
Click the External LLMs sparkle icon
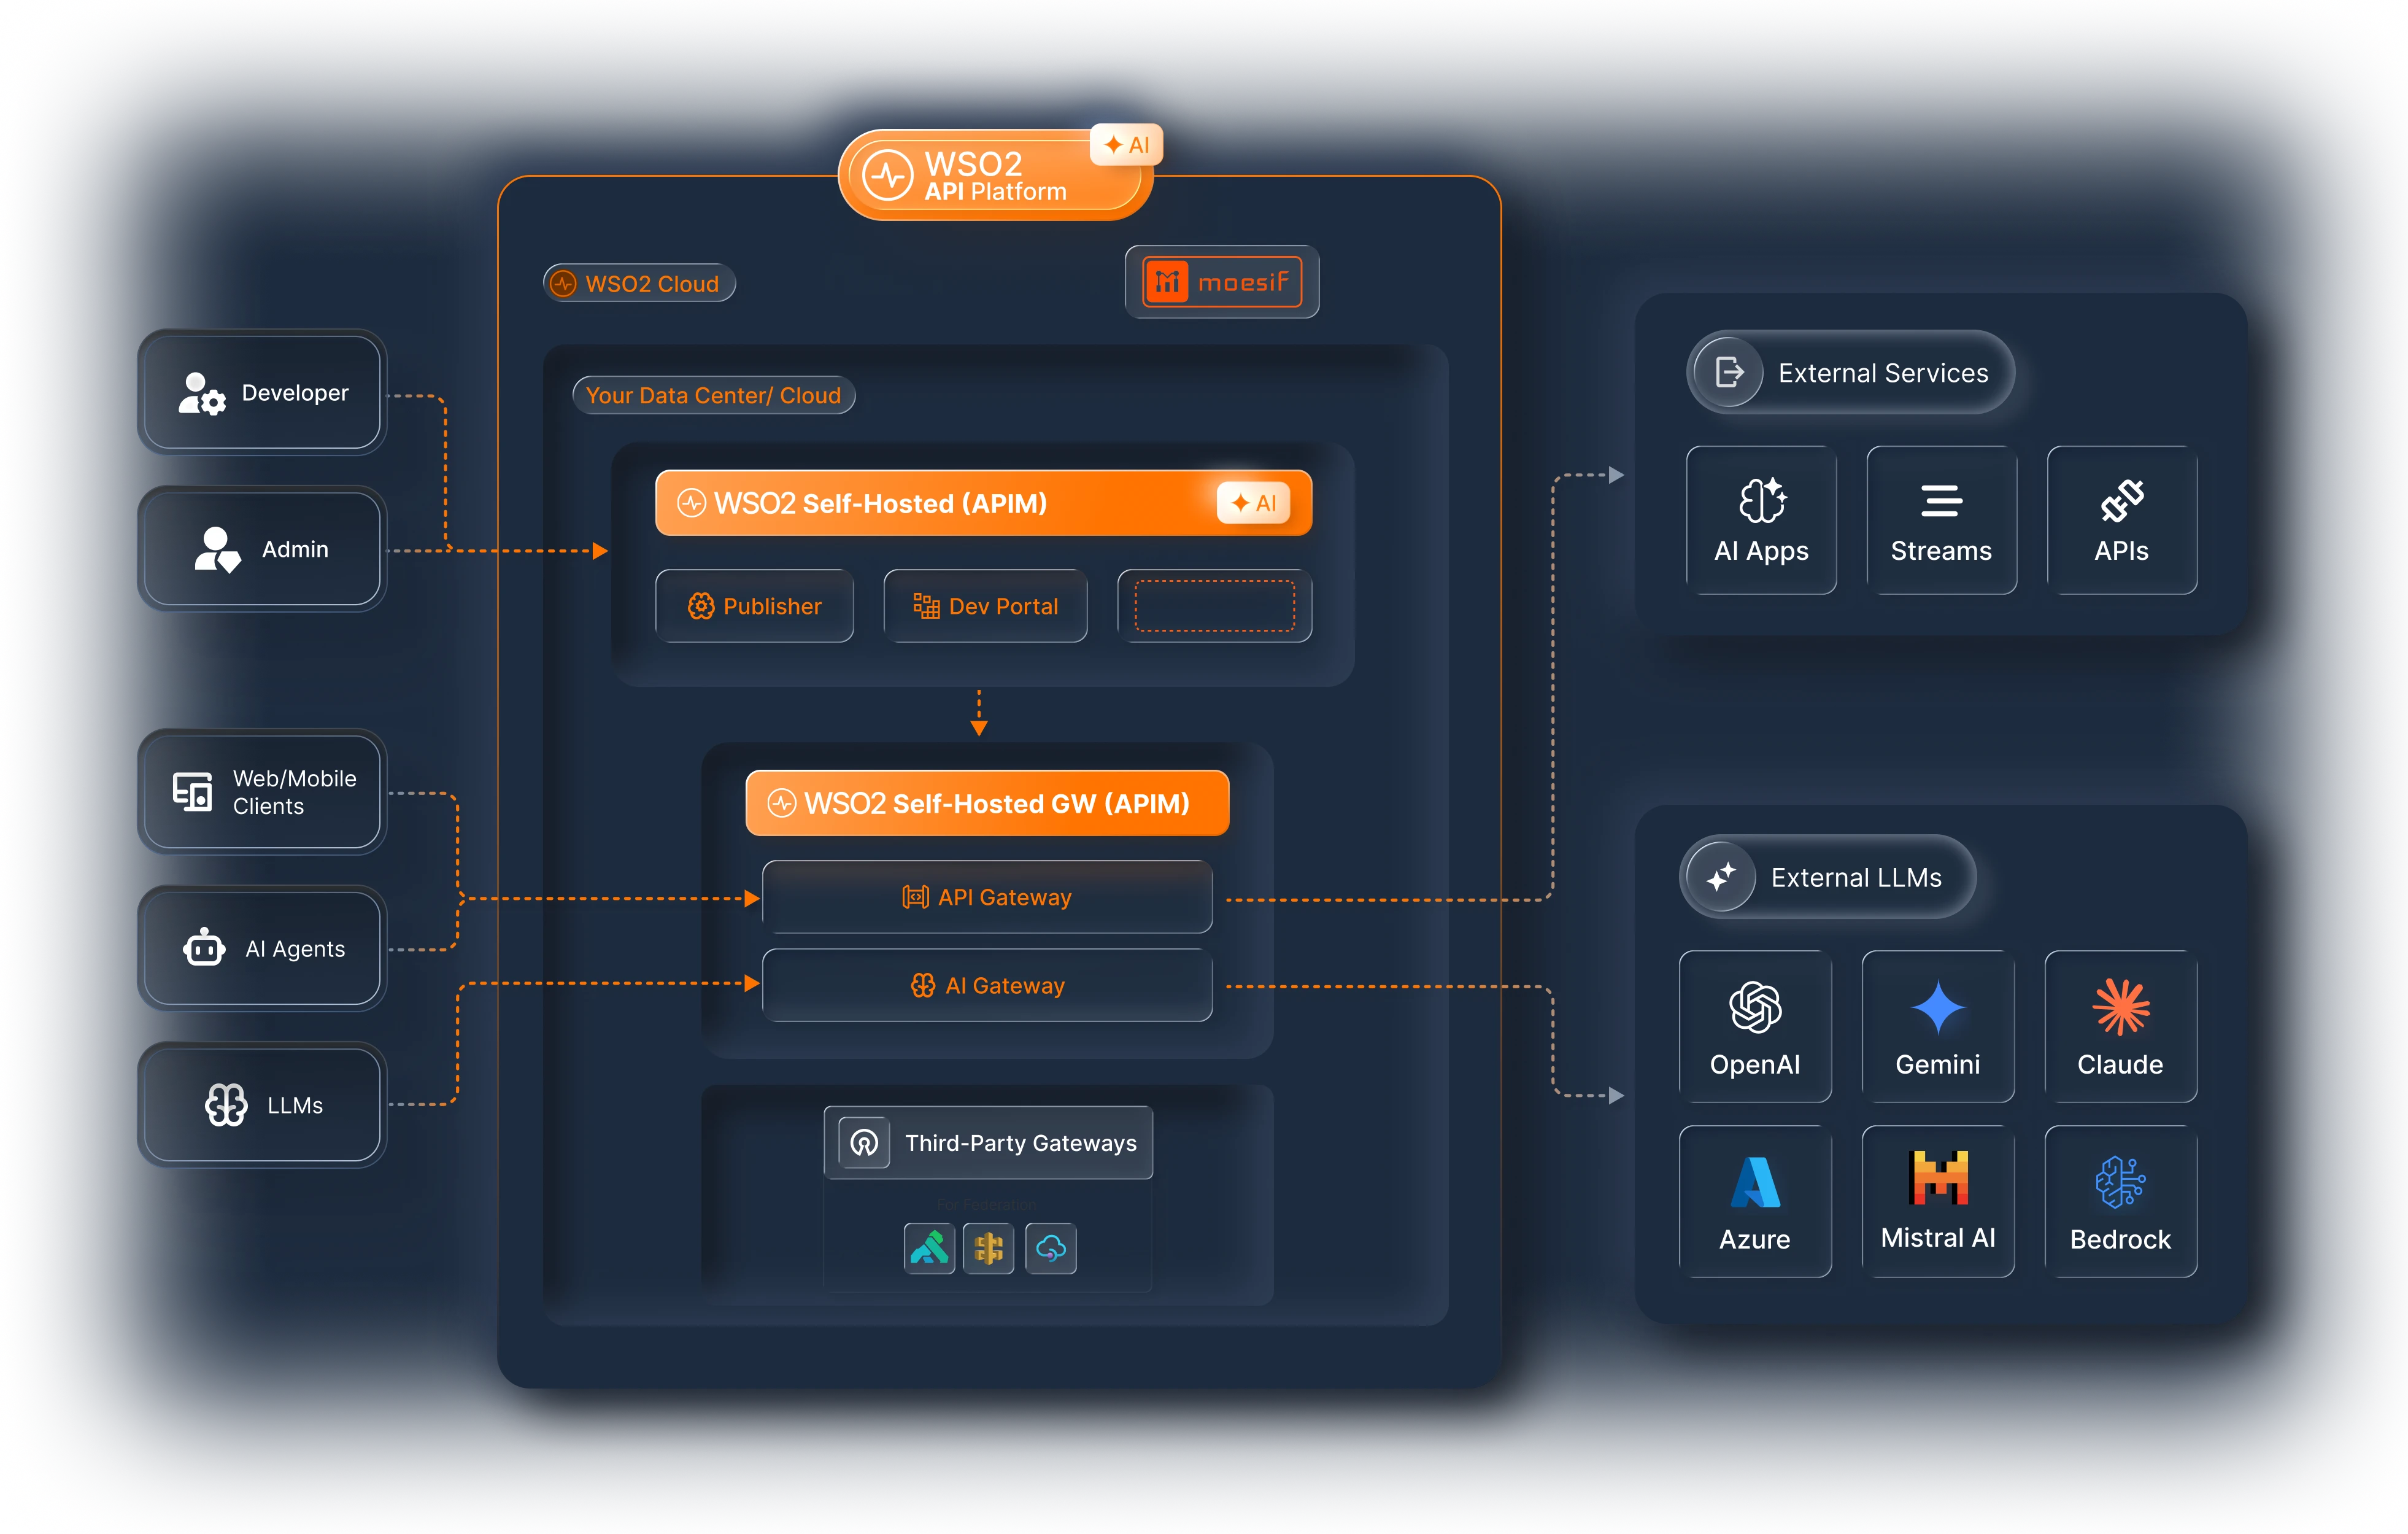[1721, 877]
